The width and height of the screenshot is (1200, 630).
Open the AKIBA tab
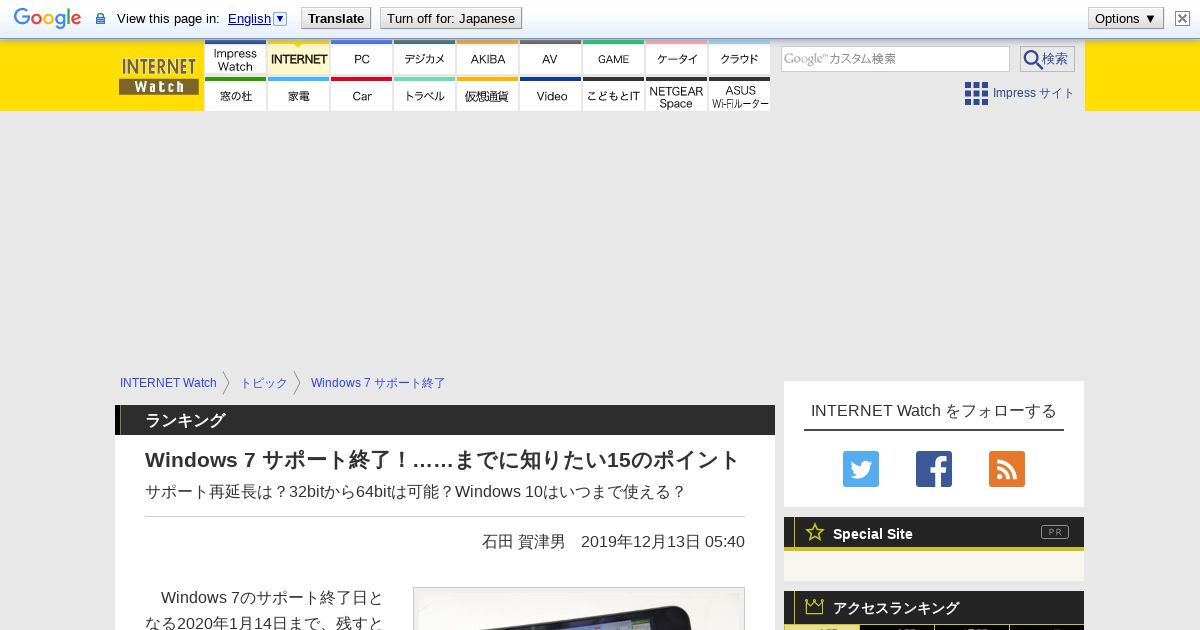tap(487, 60)
